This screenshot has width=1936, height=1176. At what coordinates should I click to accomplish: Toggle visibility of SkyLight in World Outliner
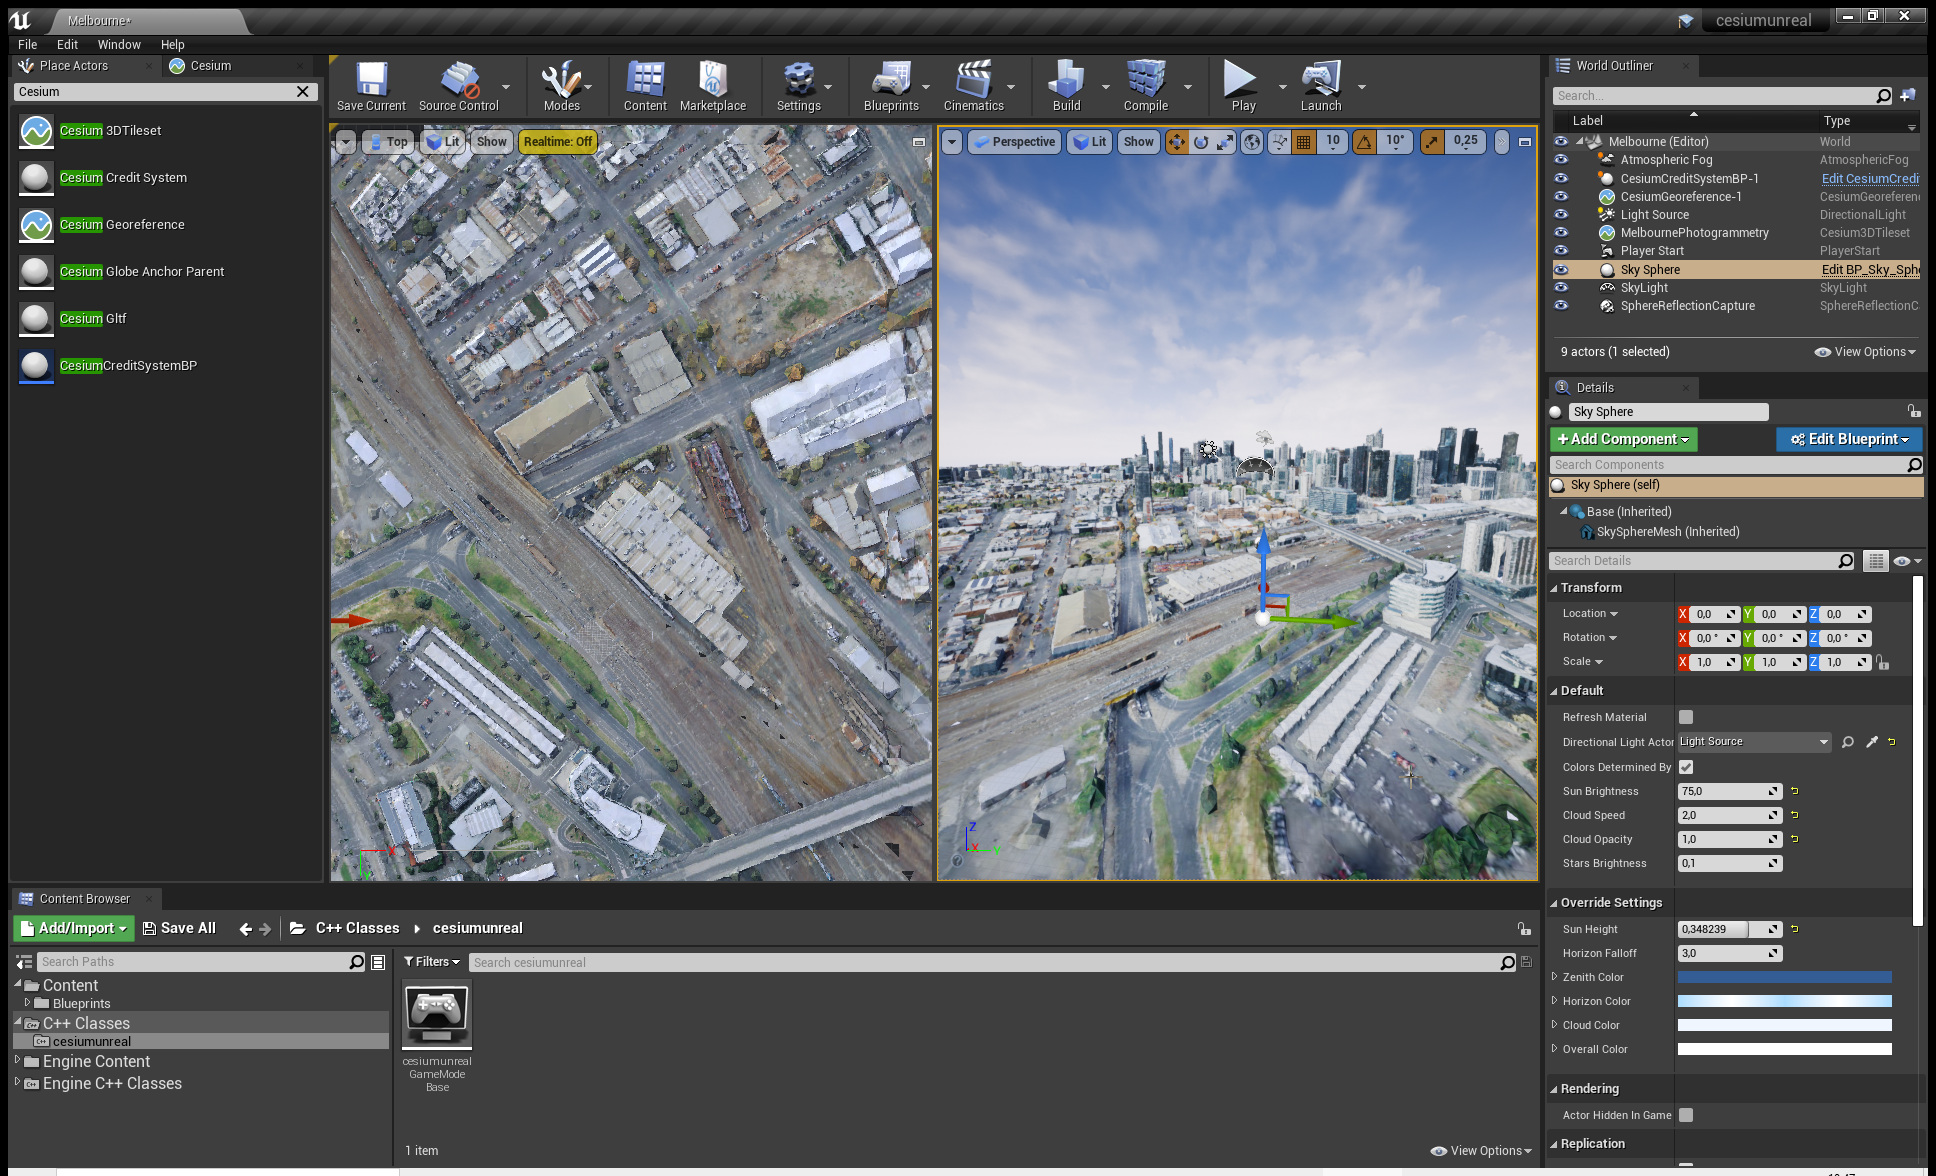(x=1562, y=287)
